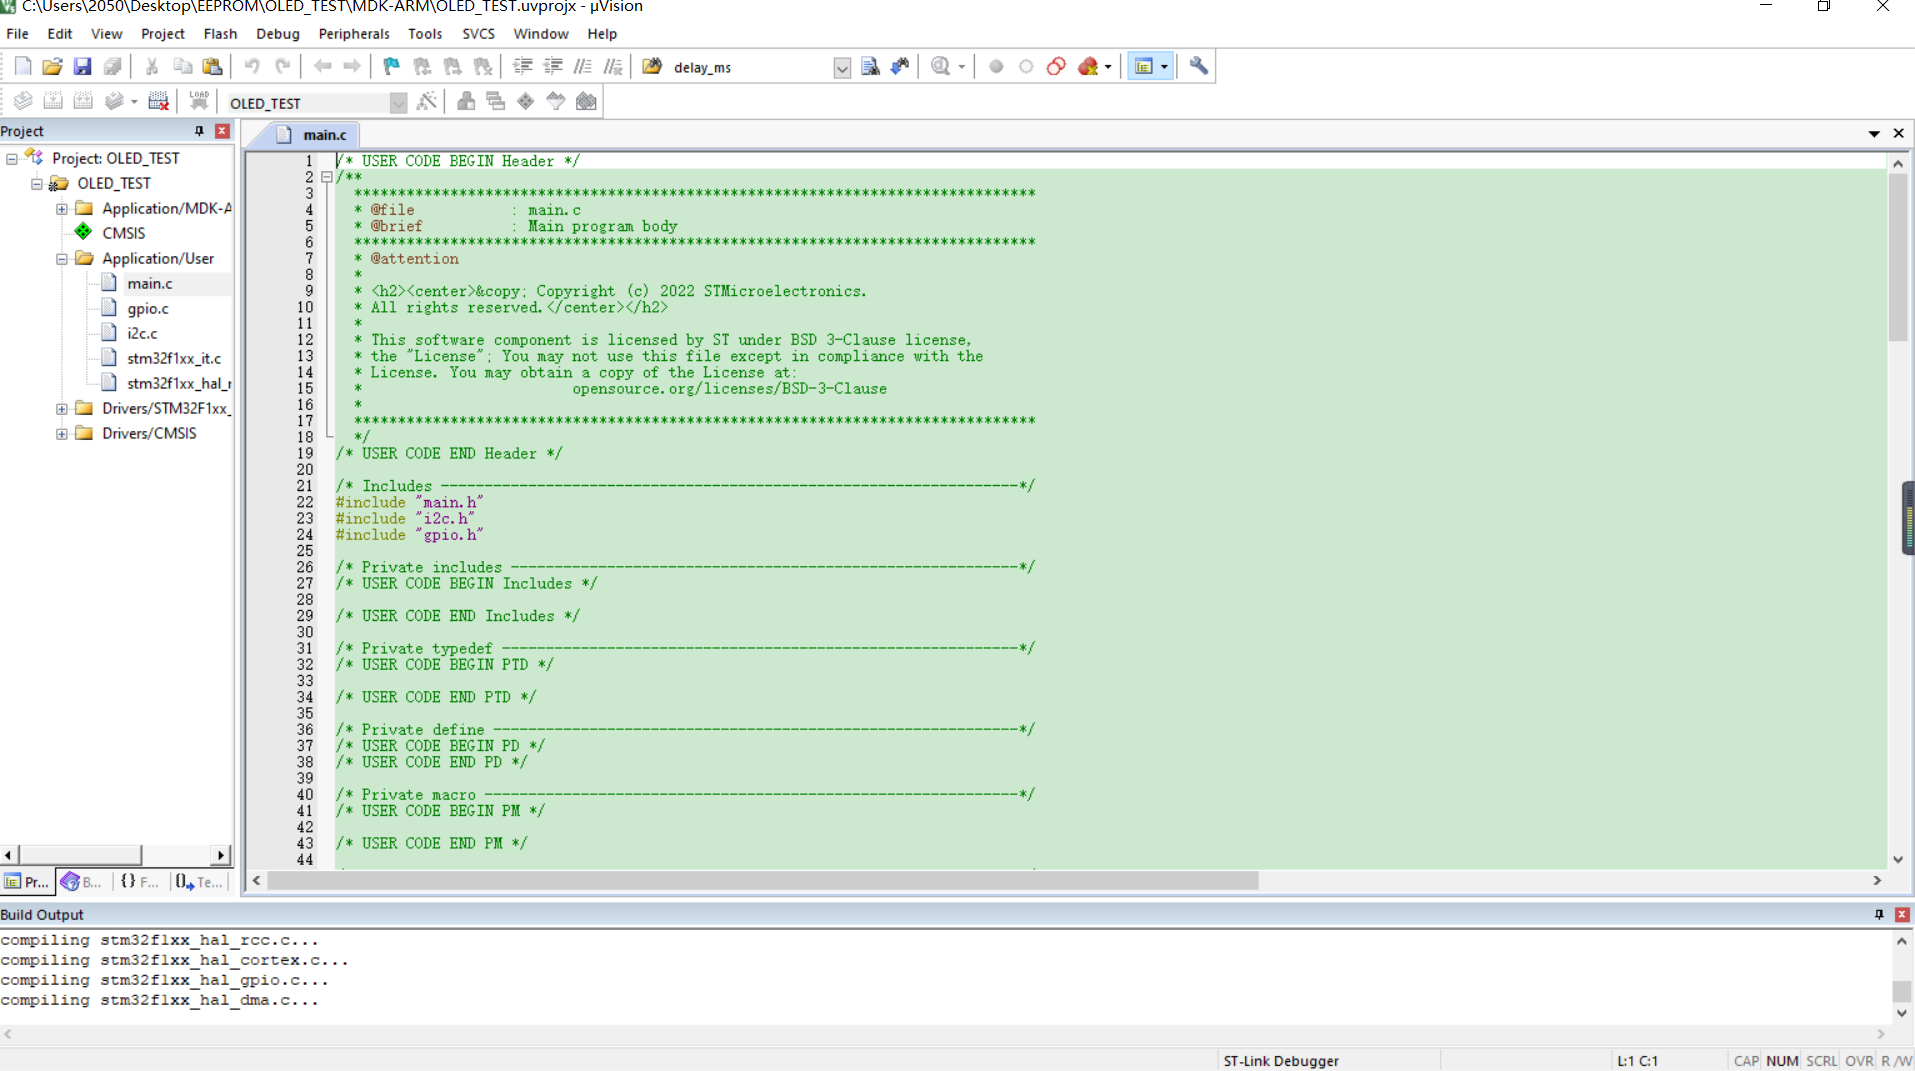Open the Peripherals menu
This screenshot has width=1915, height=1071.
[x=353, y=33]
